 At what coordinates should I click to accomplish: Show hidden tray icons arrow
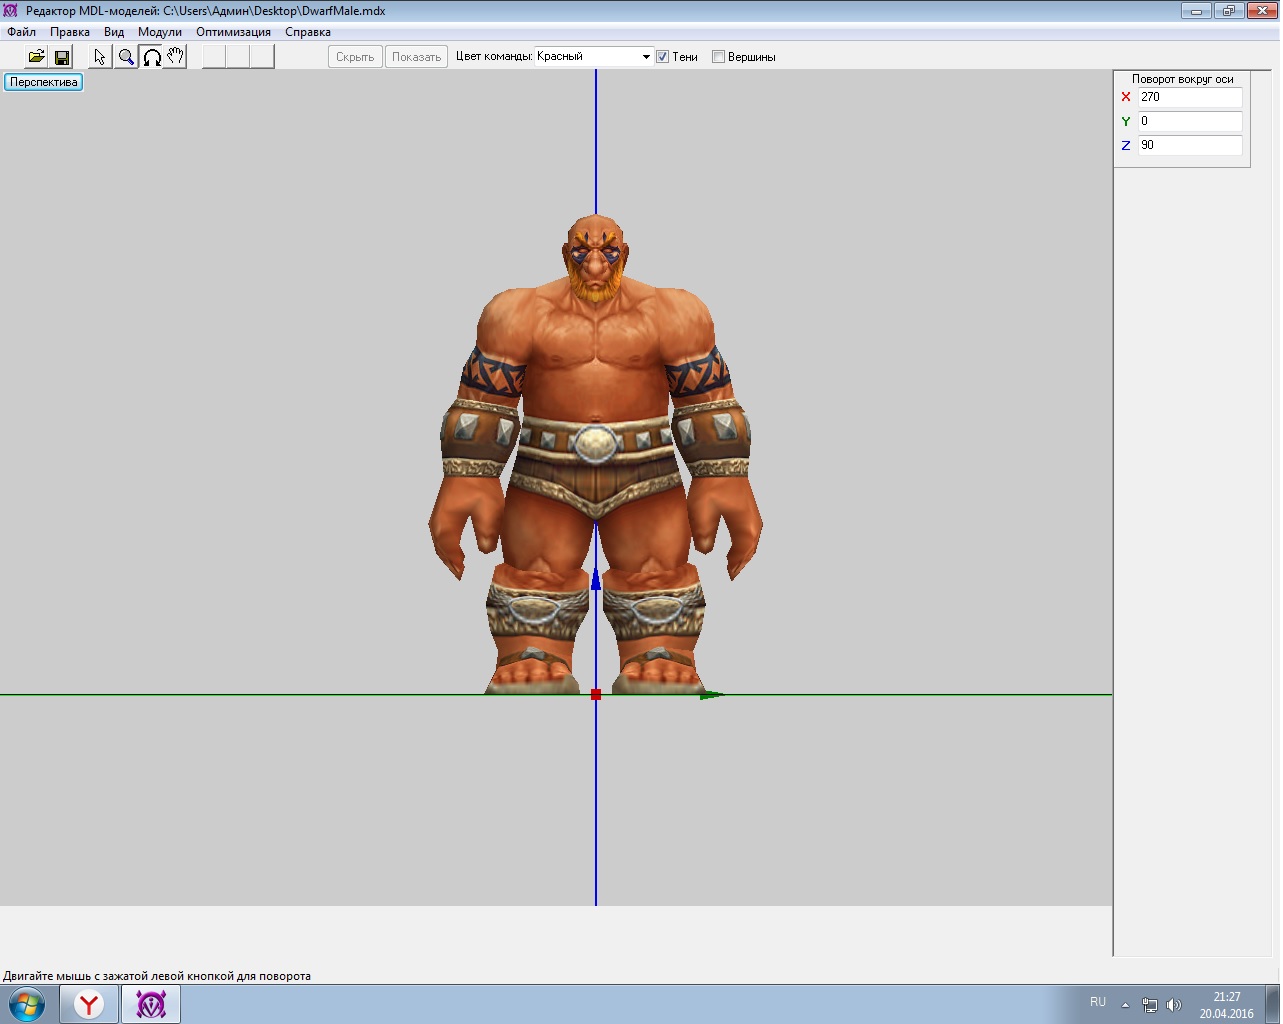(x=1125, y=1005)
